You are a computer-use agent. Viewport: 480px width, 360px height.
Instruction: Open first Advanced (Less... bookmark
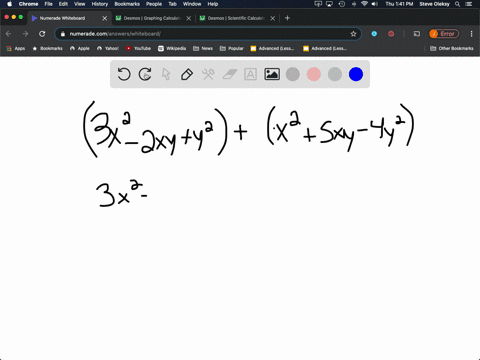(x=272, y=48)
